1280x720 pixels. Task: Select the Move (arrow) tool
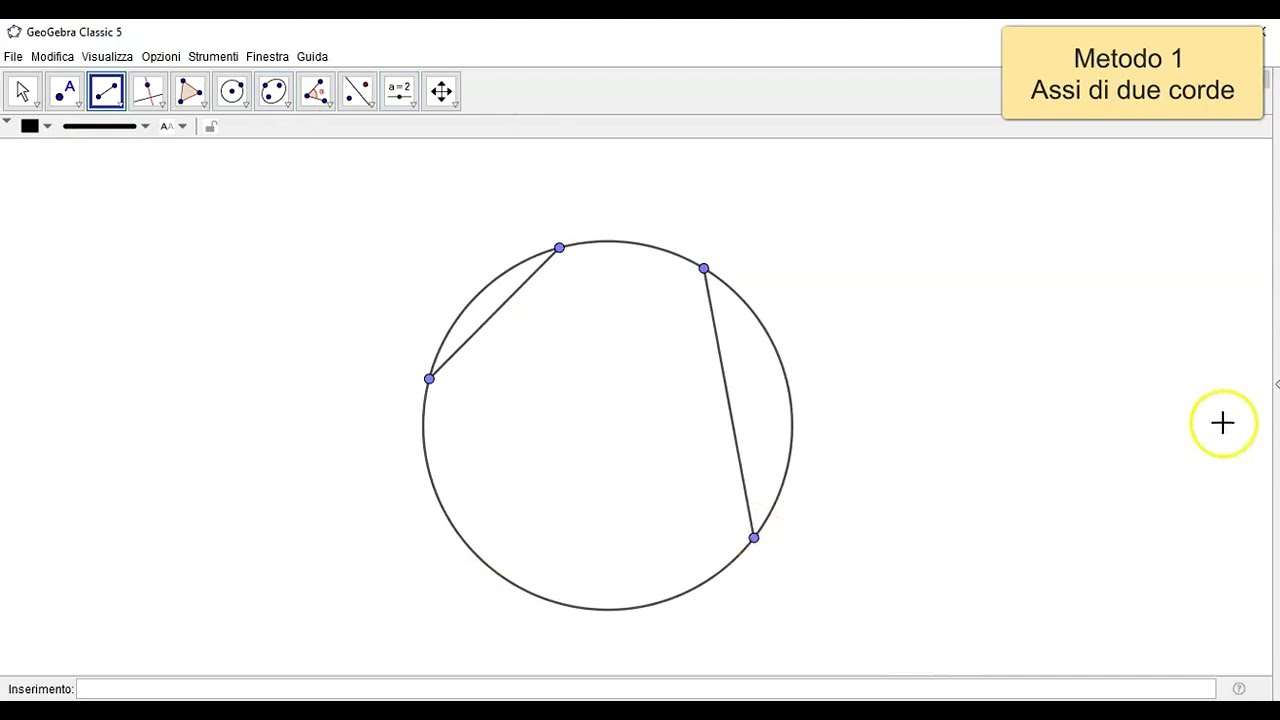point(23,91)
